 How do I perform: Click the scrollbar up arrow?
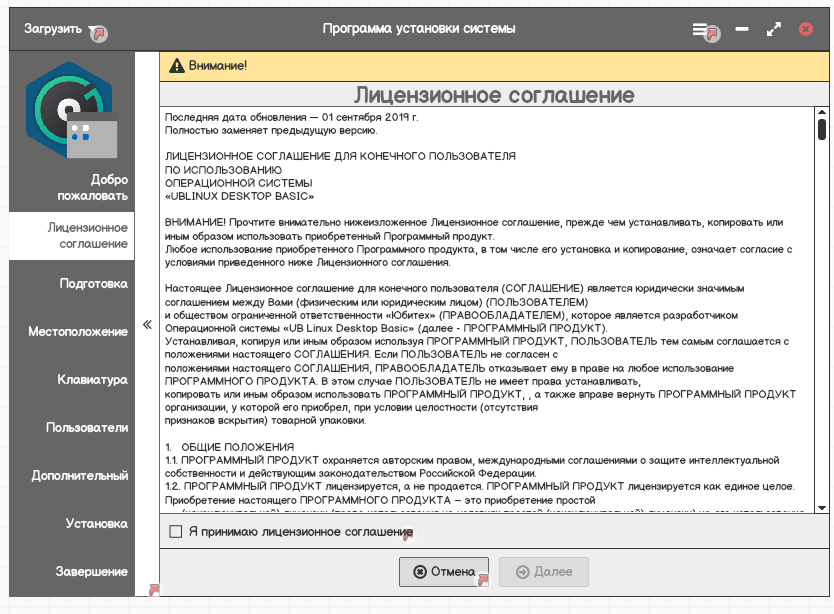[x=822, y=112]
